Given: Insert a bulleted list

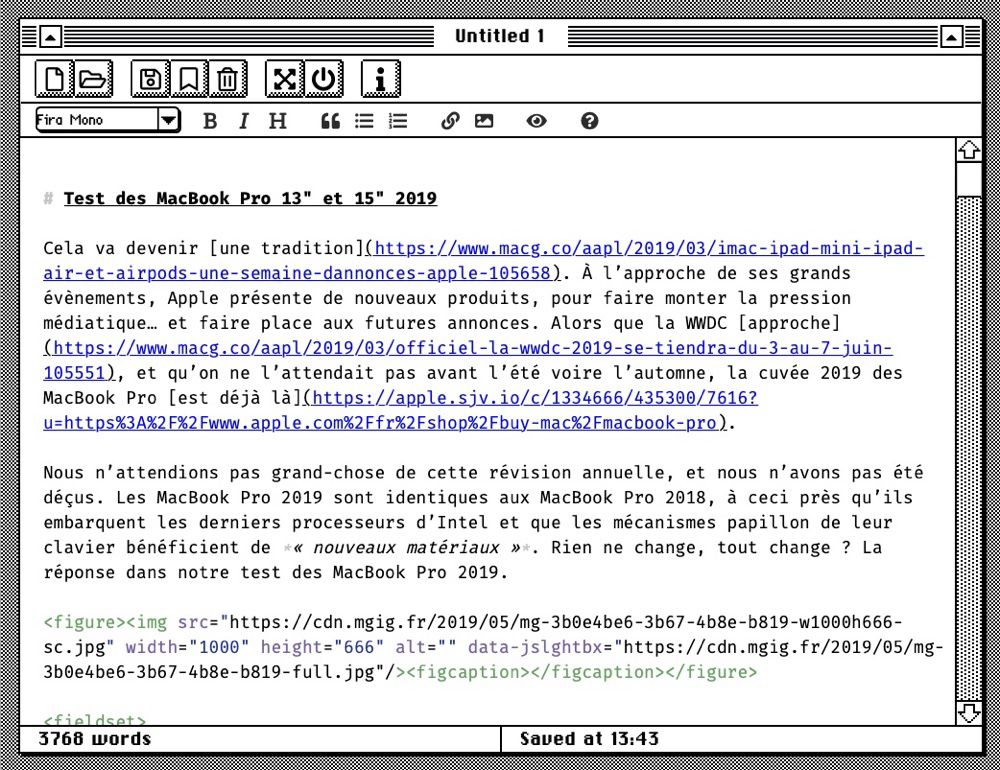Looking at the screenshot, I should coord(364,121).
